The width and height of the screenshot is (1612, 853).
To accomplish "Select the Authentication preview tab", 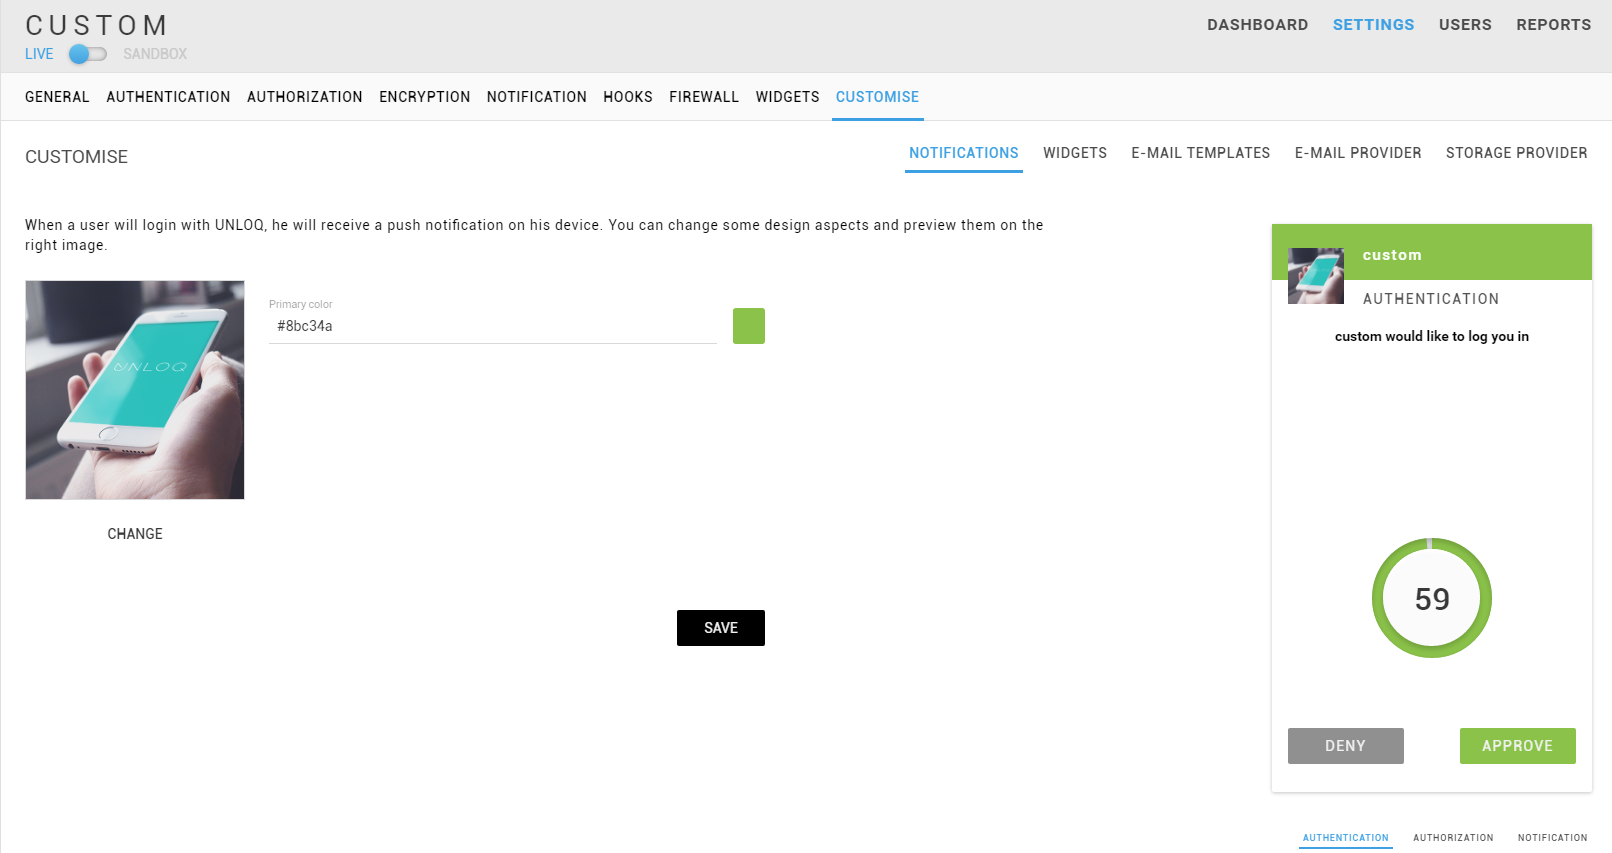I will 1346,838.
